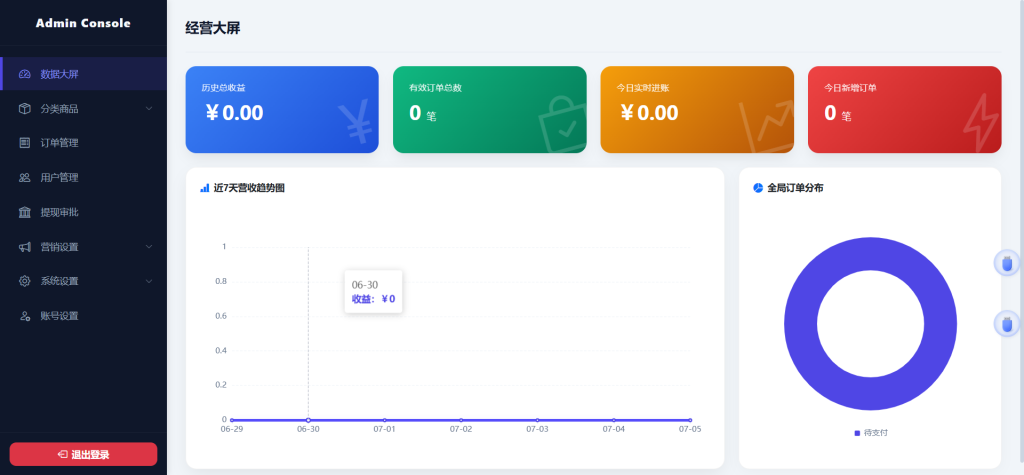Click the 07-01 x-axis label
The height and width of the screenshot is (475, 1024).
[x=385, y=430]
